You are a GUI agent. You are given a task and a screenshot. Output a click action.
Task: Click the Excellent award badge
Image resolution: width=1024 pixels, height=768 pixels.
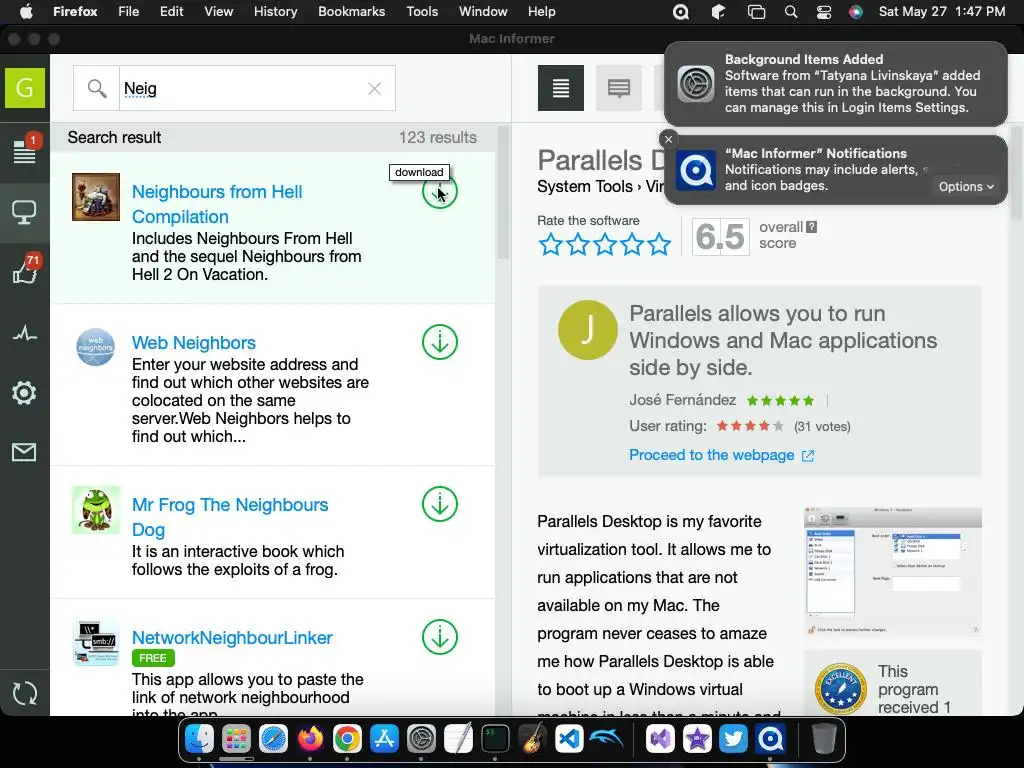(x=840, y=690)
